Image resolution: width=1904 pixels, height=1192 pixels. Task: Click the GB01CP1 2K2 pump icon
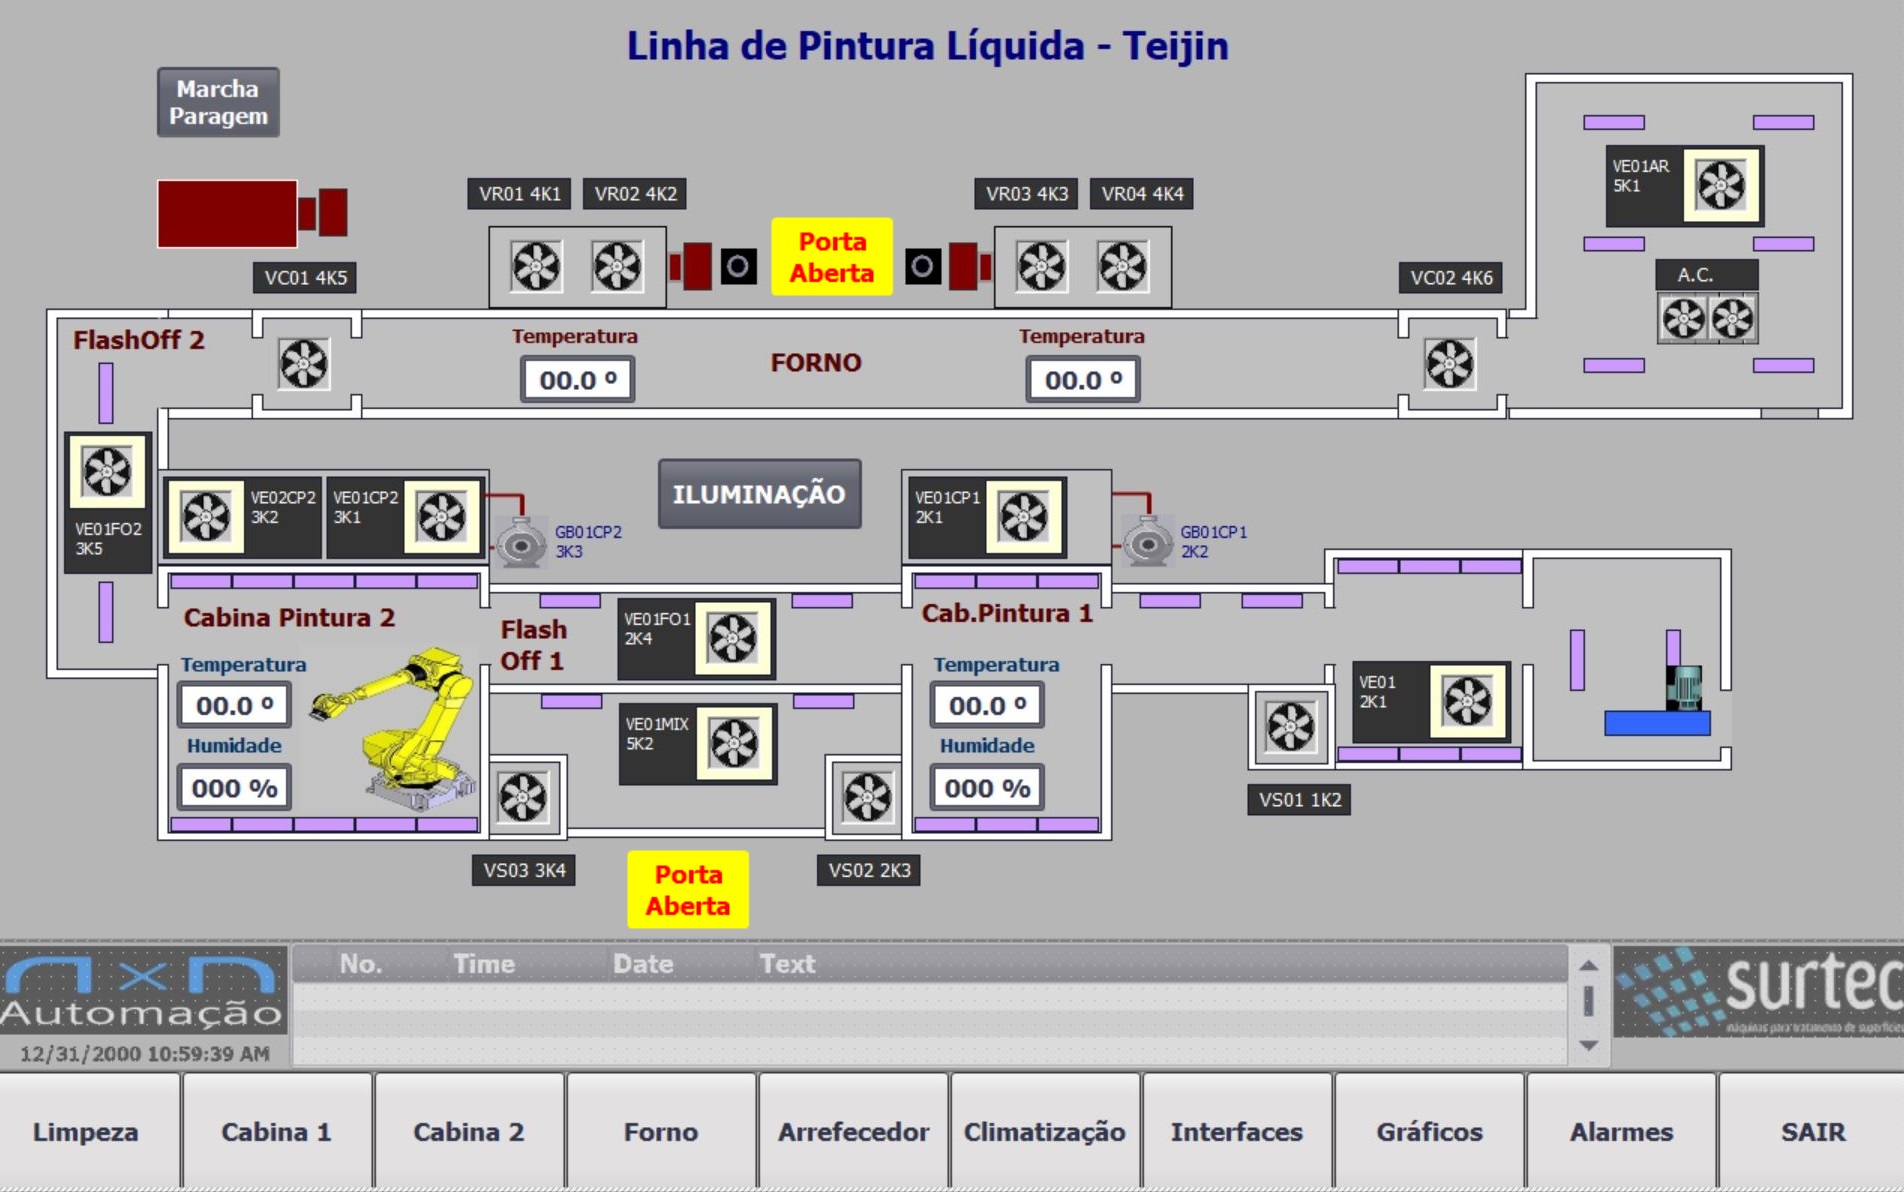pyautogui.click(x=1147, y=544)
